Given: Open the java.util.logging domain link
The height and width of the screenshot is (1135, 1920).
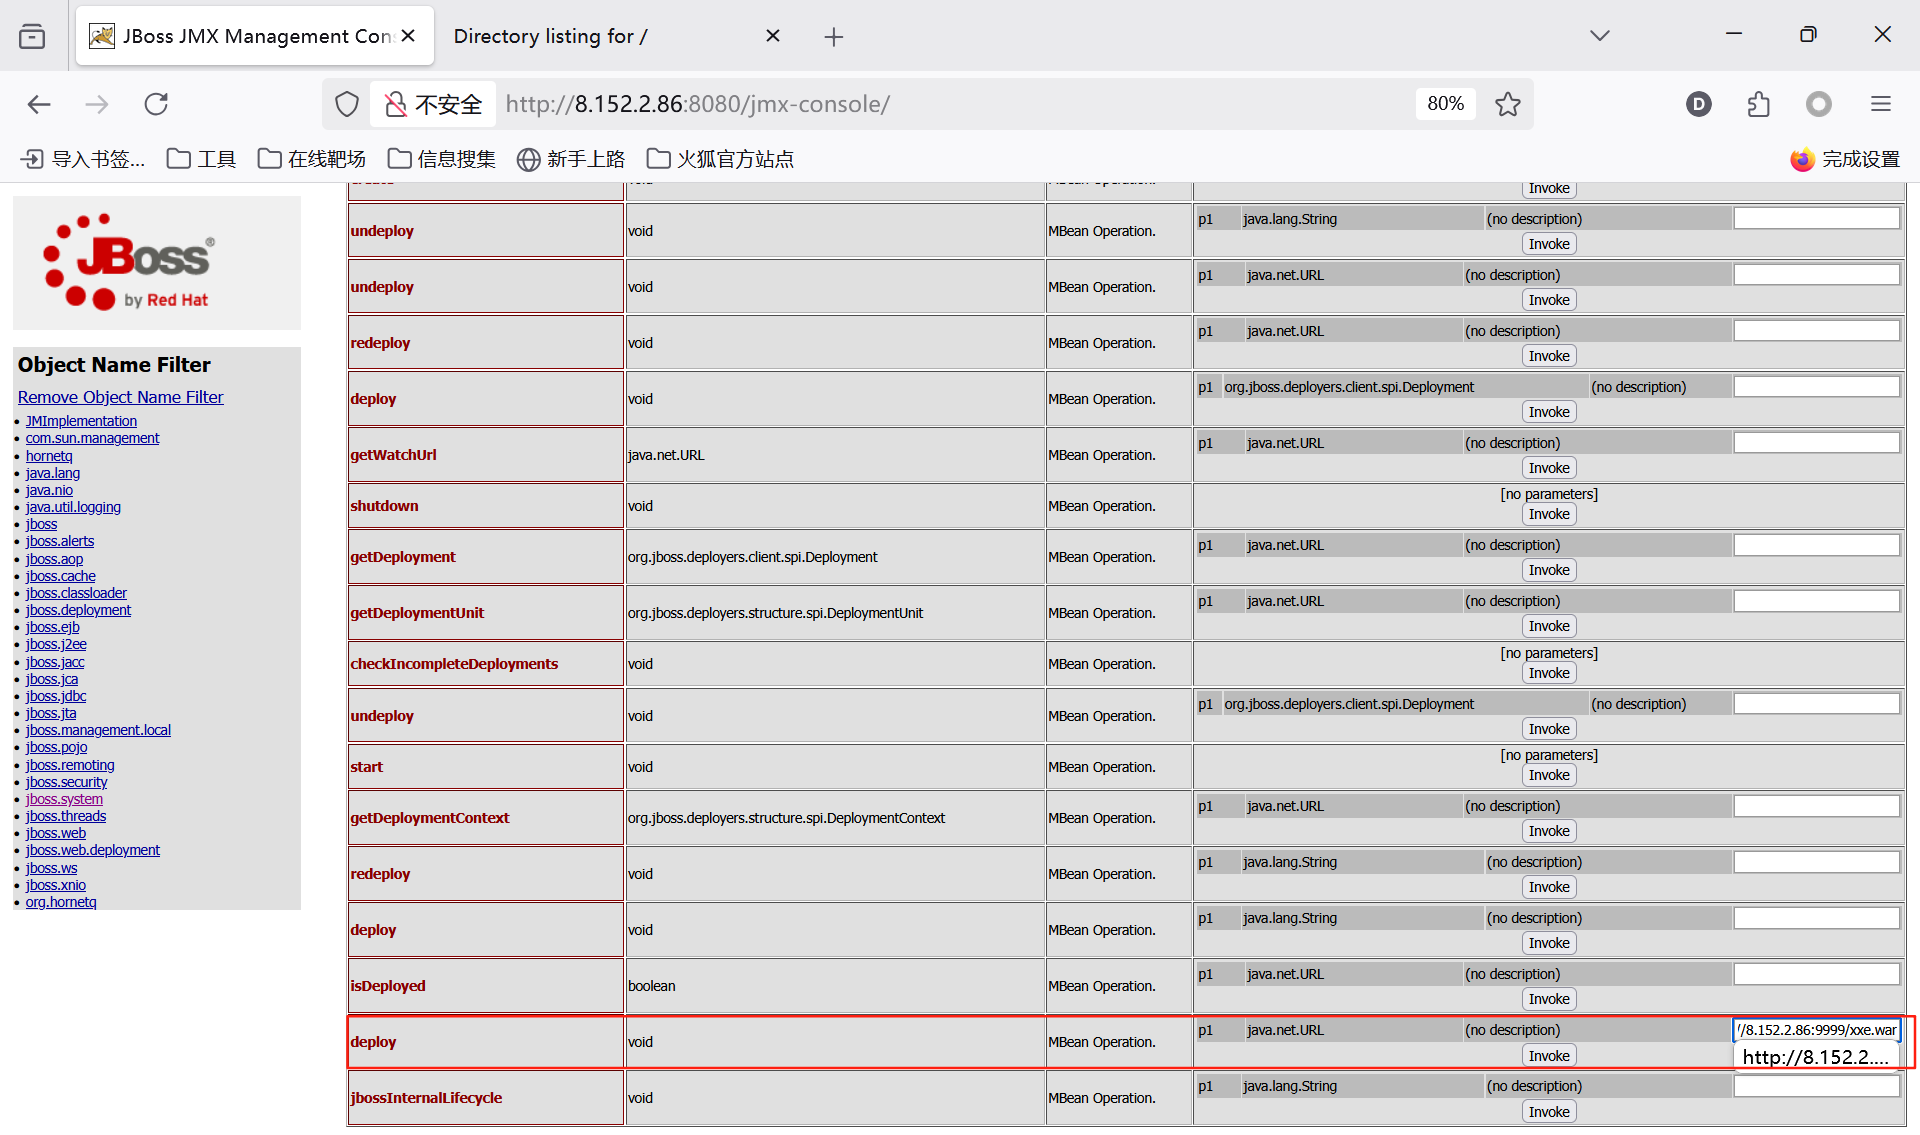Looking at the screenshot, I should point(73,507).
